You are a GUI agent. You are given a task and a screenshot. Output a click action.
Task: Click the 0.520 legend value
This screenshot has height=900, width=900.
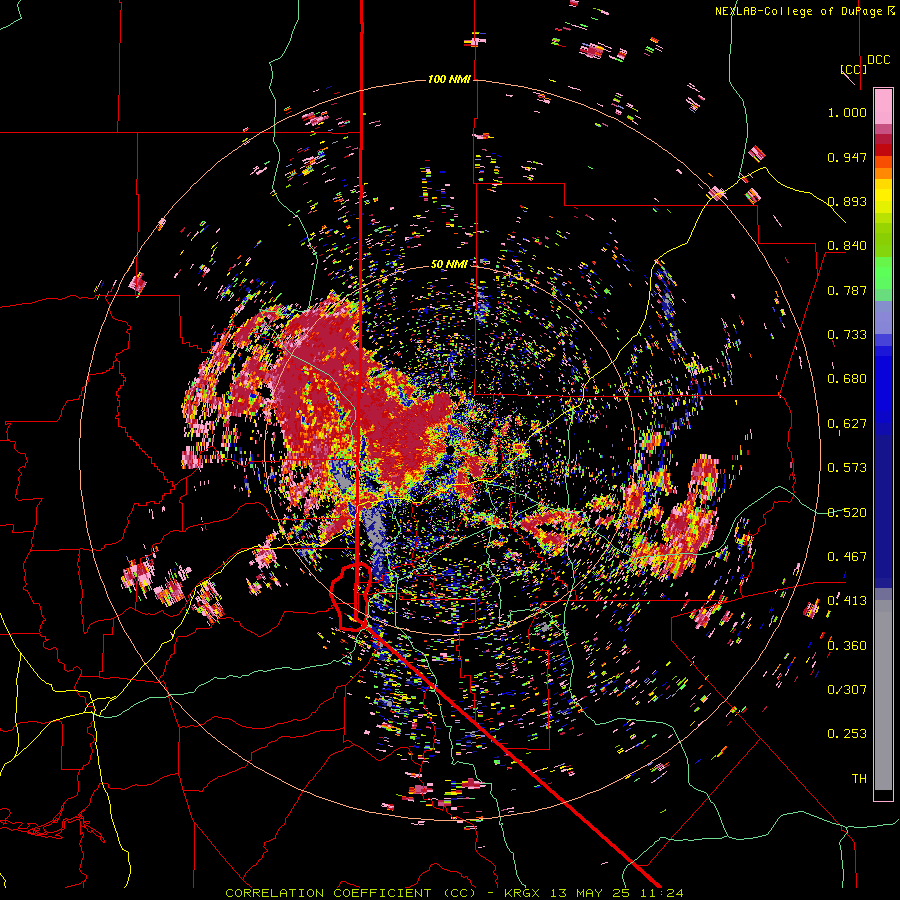pos(847,513)
